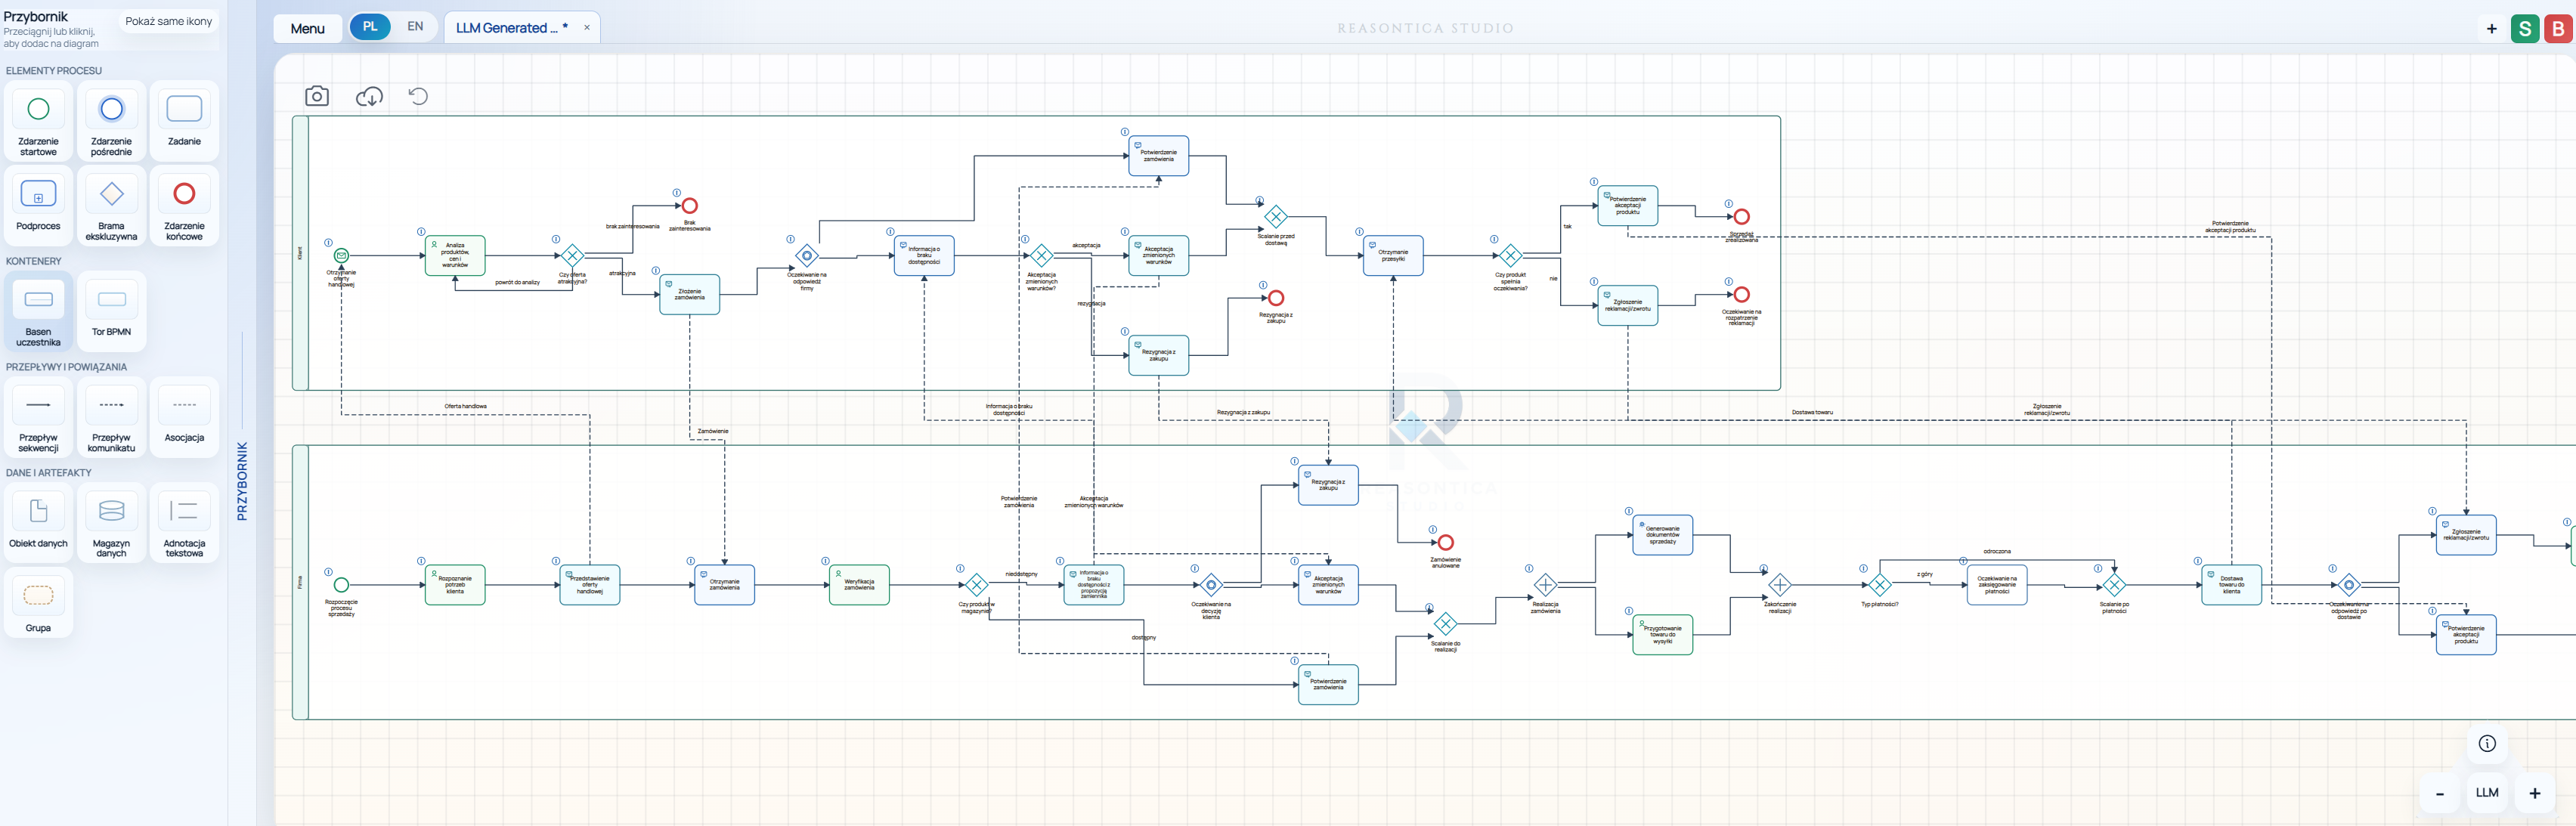Select the Otrzymanie zamówienia task

click(x=725, y=585)
